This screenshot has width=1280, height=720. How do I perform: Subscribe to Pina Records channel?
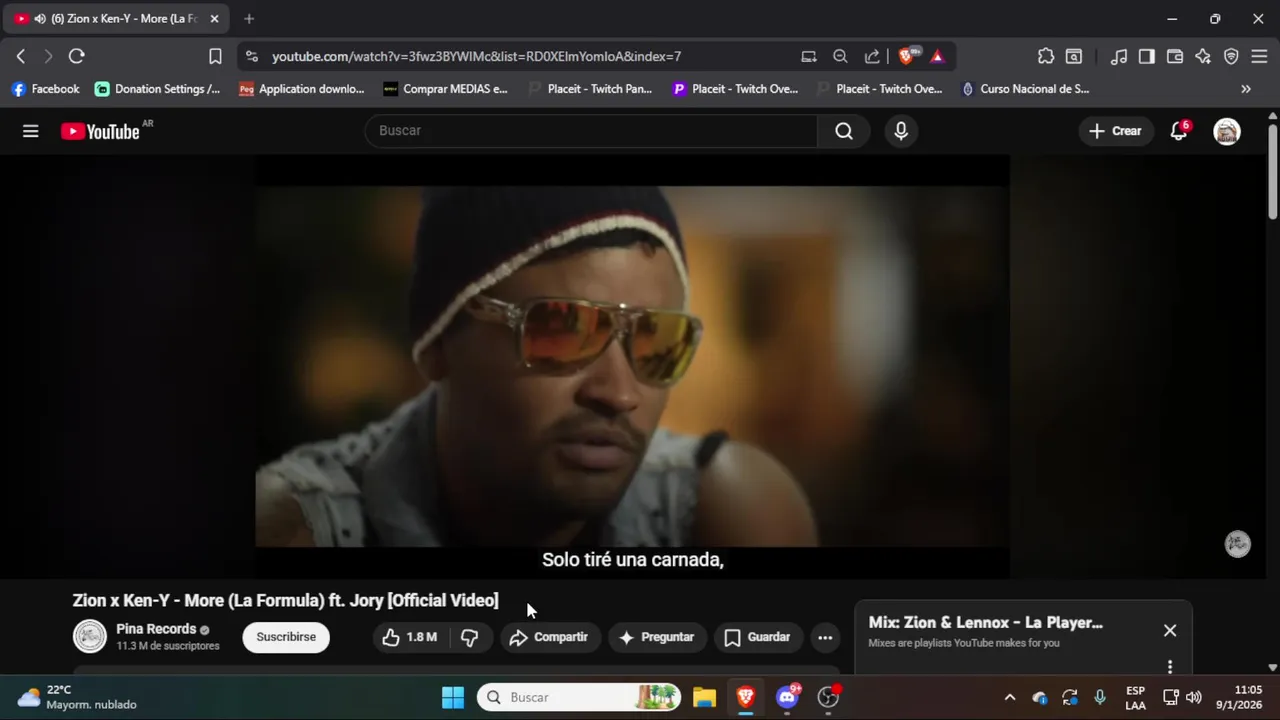(x=286, y=637)
